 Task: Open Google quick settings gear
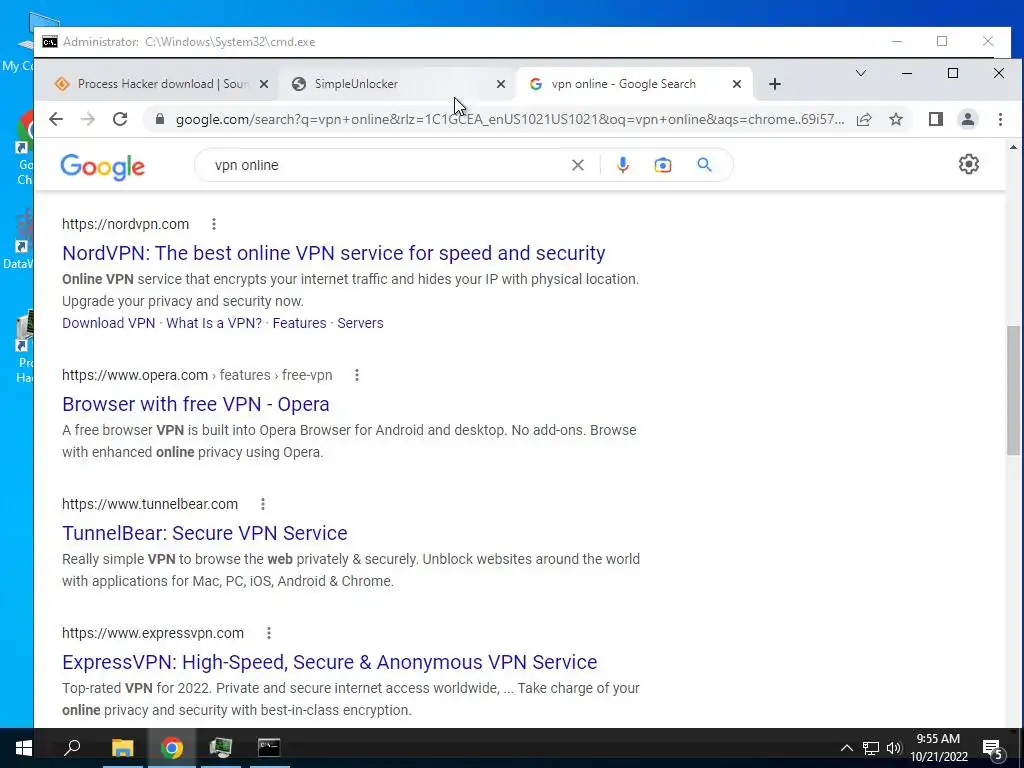tap(968, 164)
